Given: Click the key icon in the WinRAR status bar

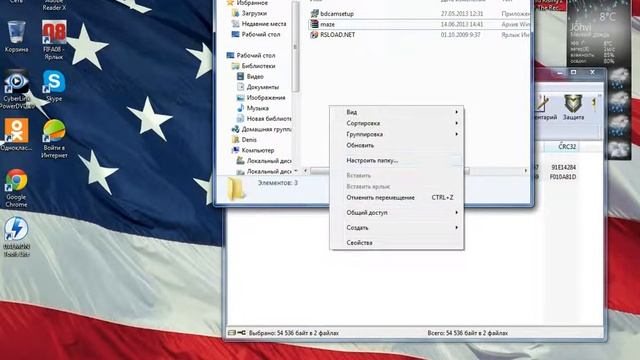Looking at the screenshot, I should click(x=241, y=333).
